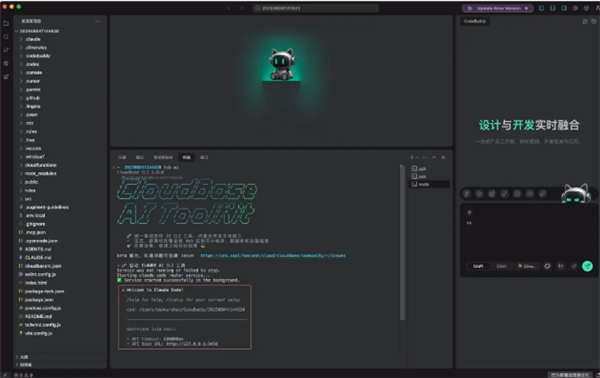Open the index.html file
This screenshot has width=600, height=378.
59,283
